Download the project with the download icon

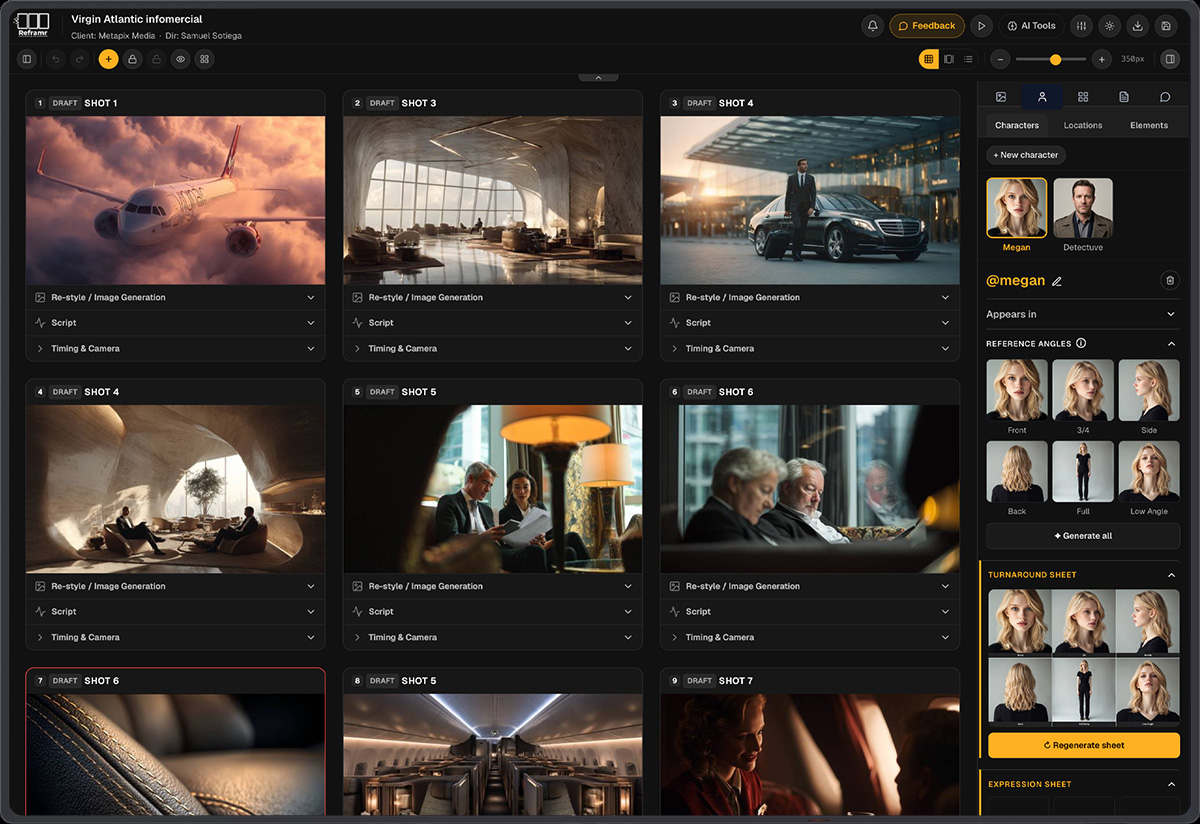point(1137,26)
